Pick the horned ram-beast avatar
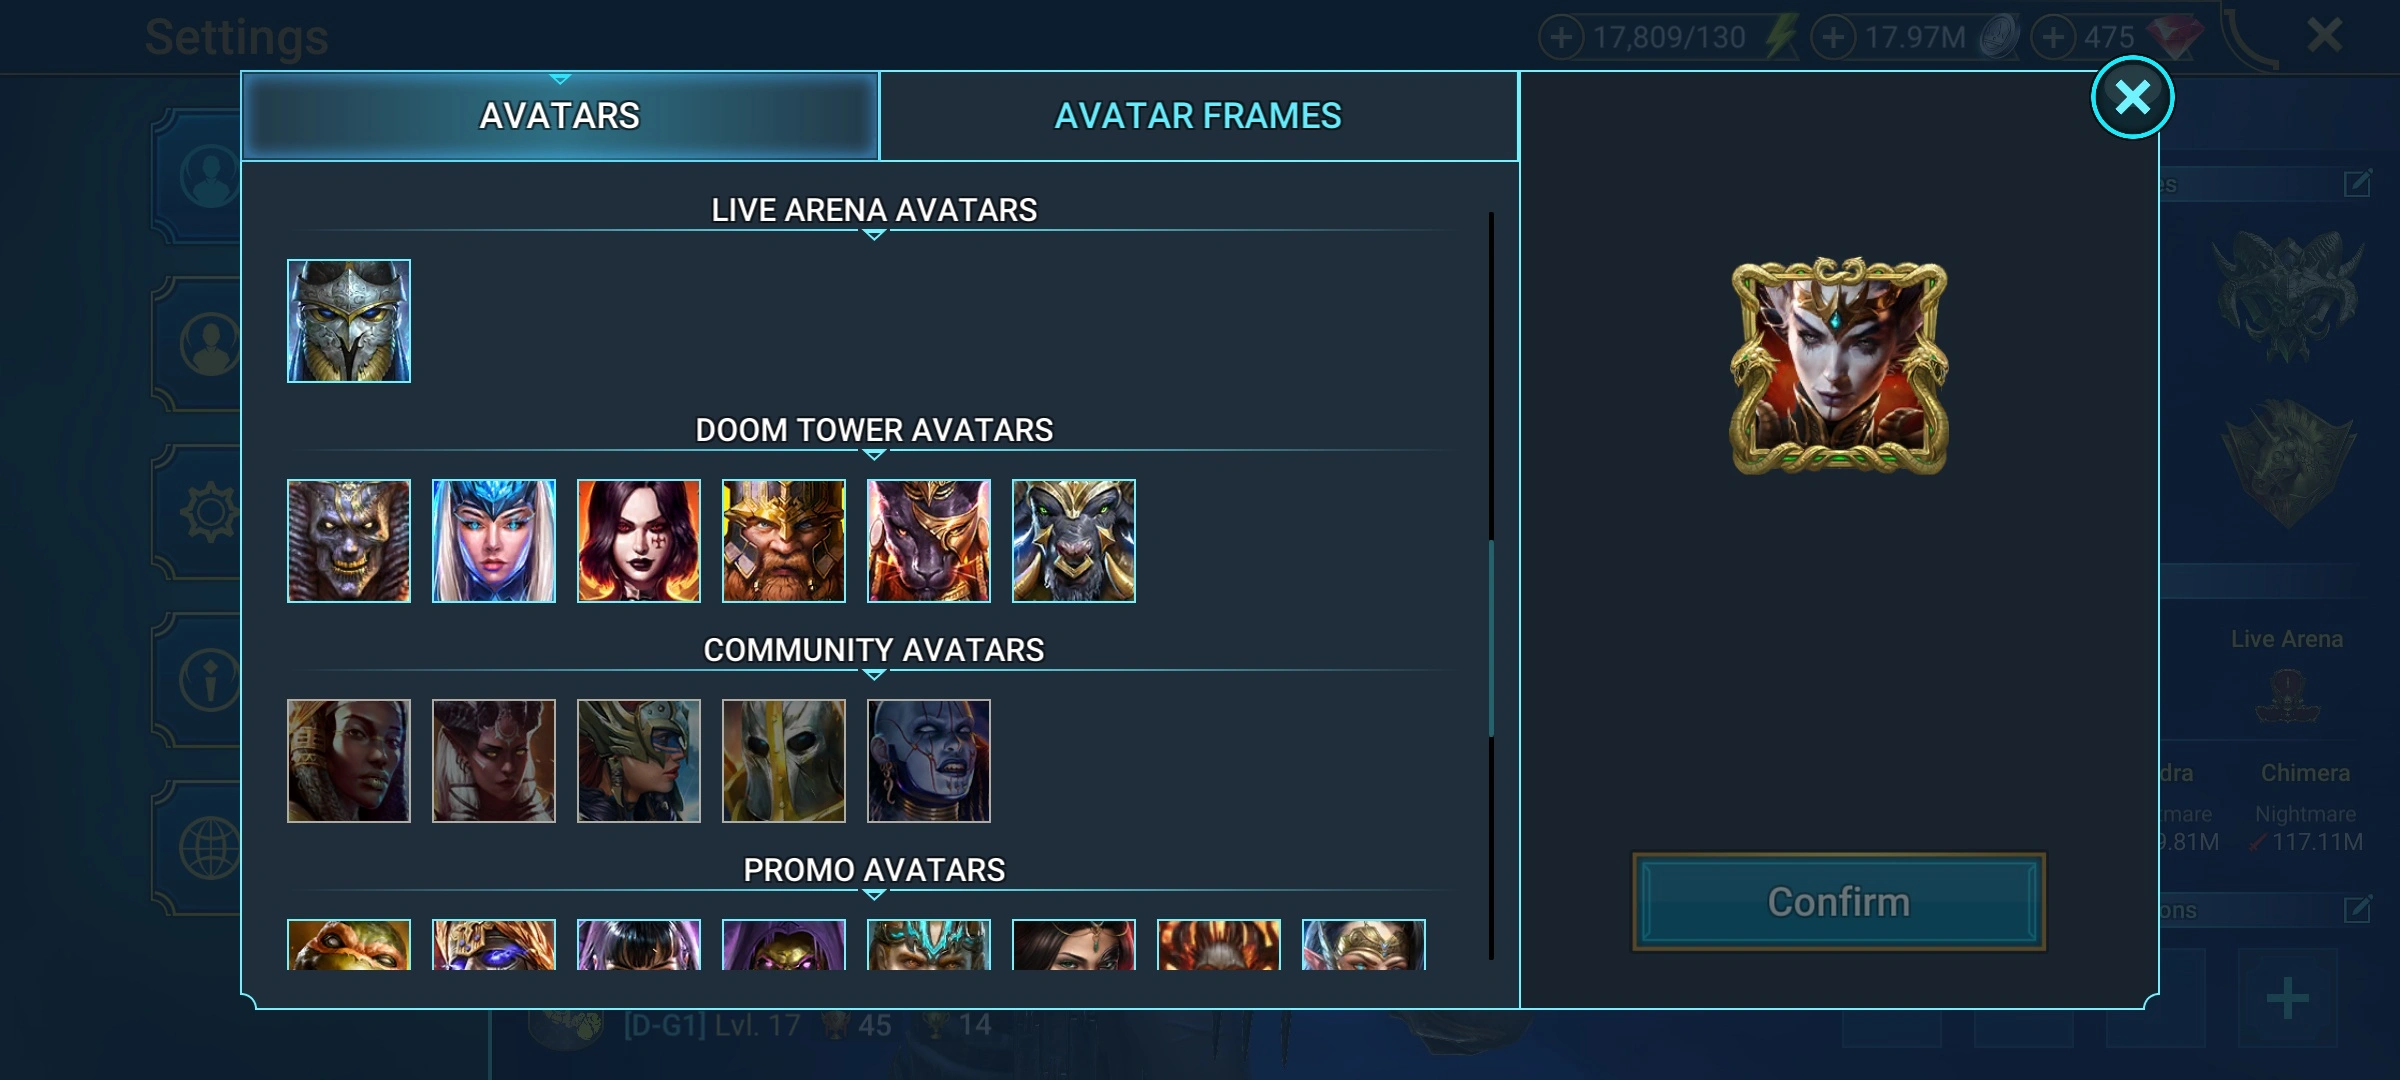This screenshot has width=2400, height=1080. coord(1074,541)
